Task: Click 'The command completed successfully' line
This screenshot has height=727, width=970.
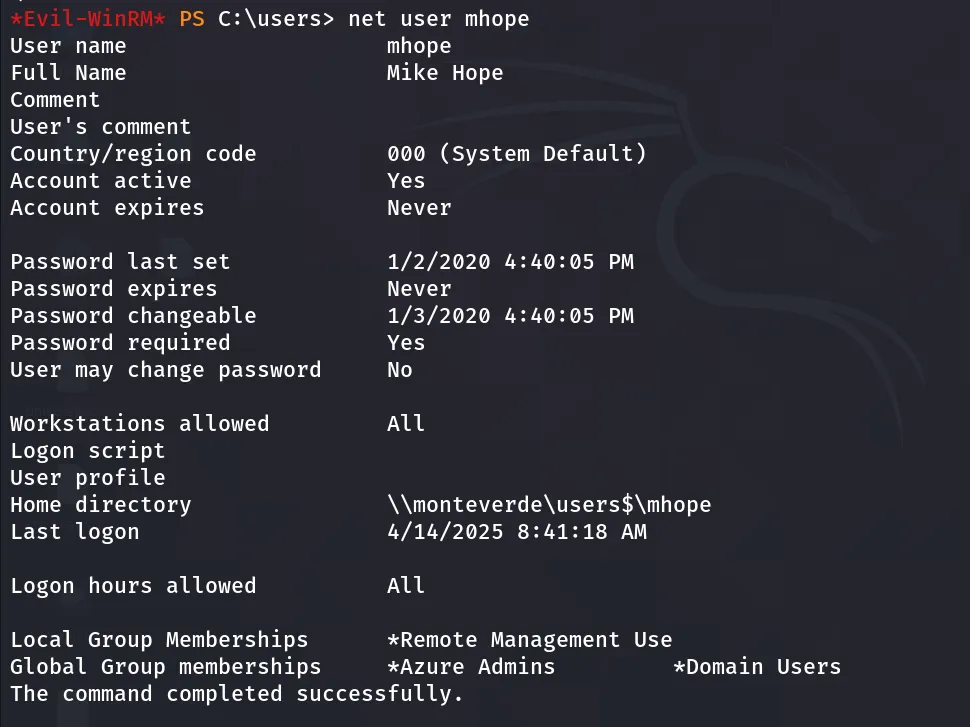Action: [x=236, y=694]
